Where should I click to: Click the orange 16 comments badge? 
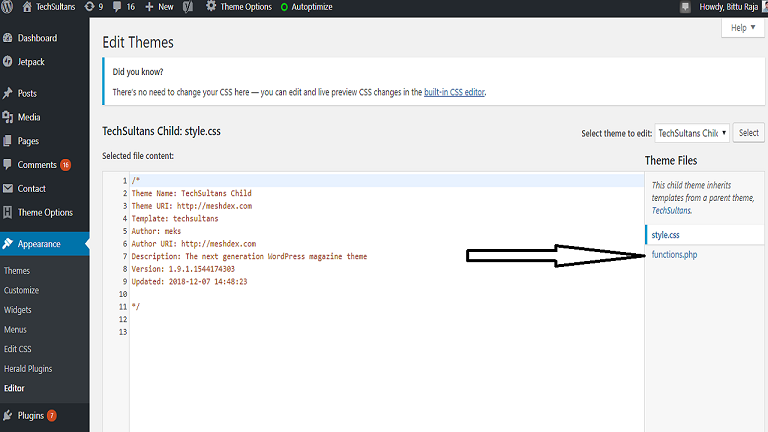point(66,165)
